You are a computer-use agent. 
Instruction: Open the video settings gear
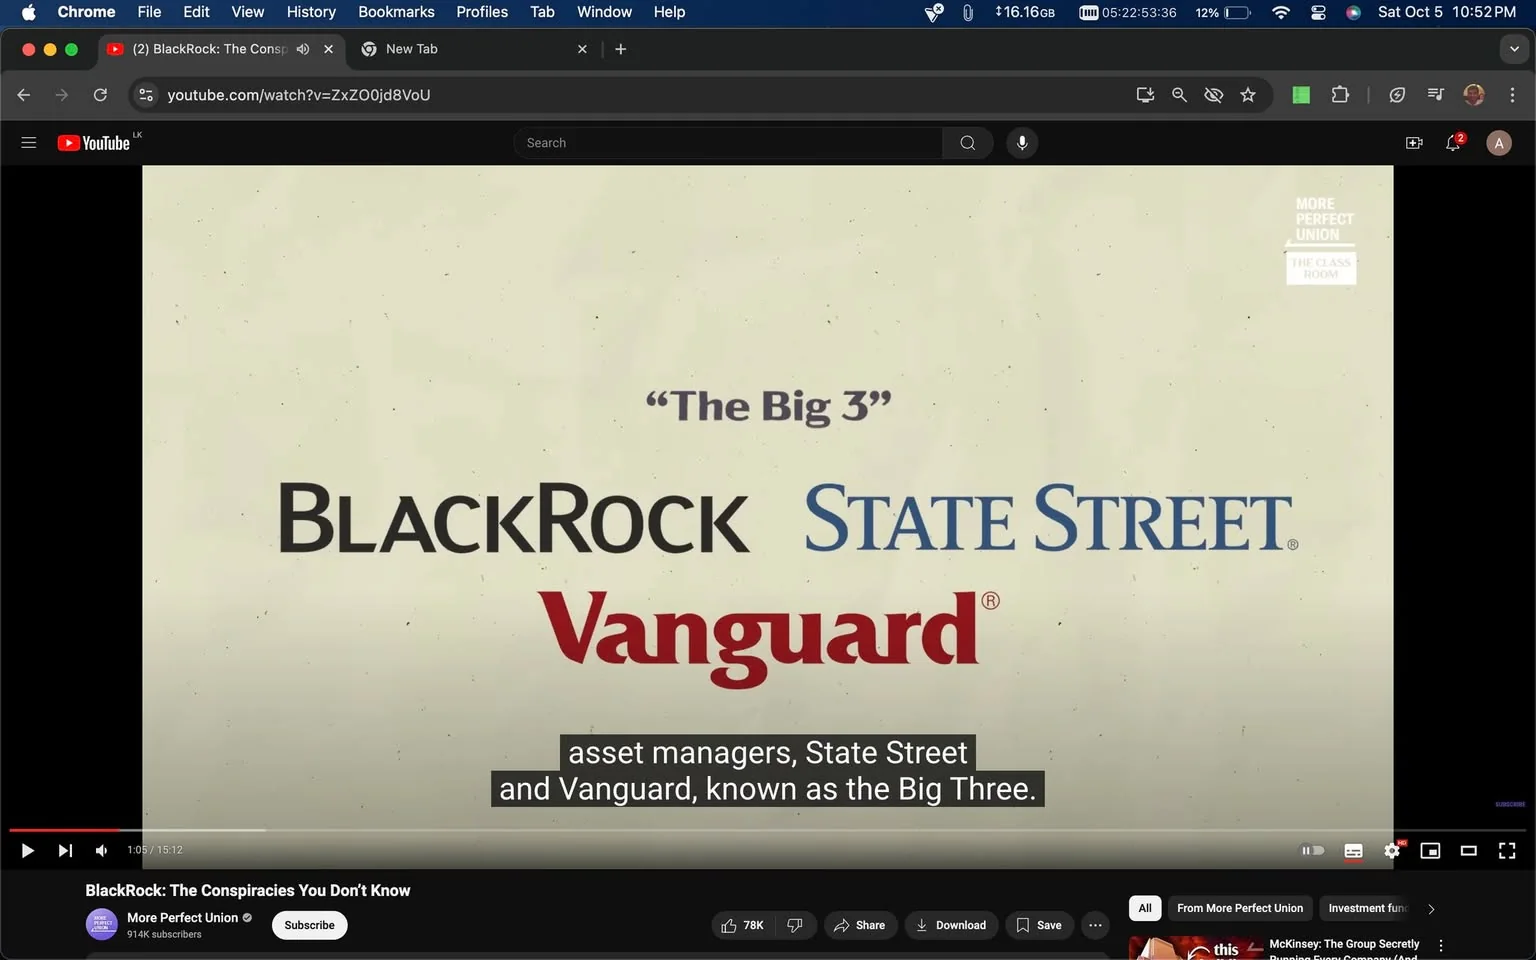point(1392,851)
